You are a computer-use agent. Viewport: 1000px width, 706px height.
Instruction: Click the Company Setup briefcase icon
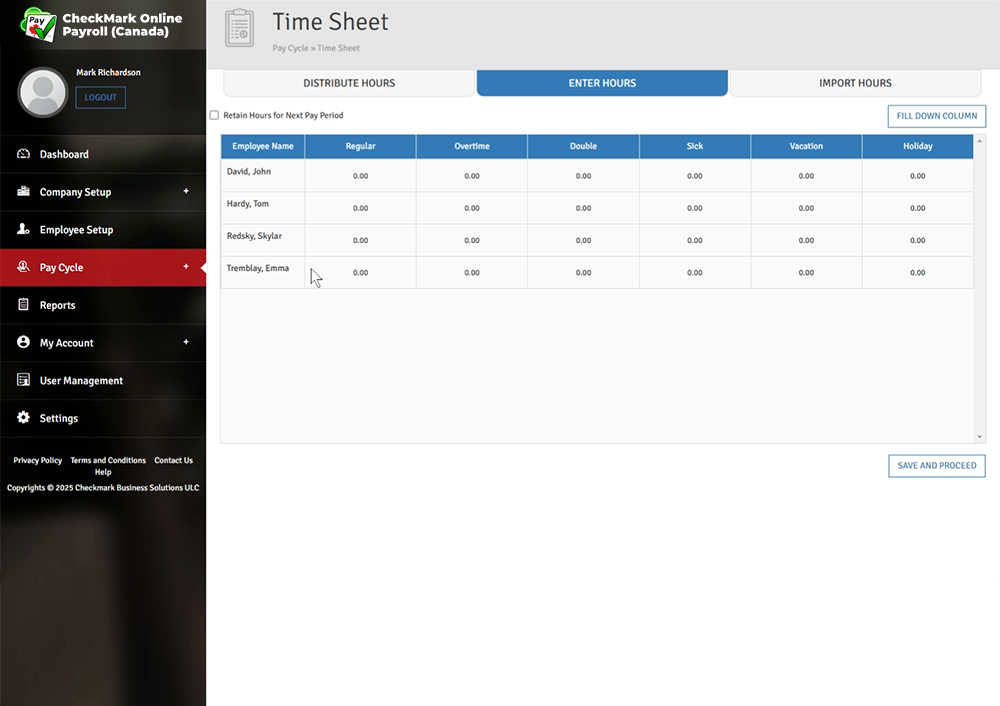click(23, 192)
